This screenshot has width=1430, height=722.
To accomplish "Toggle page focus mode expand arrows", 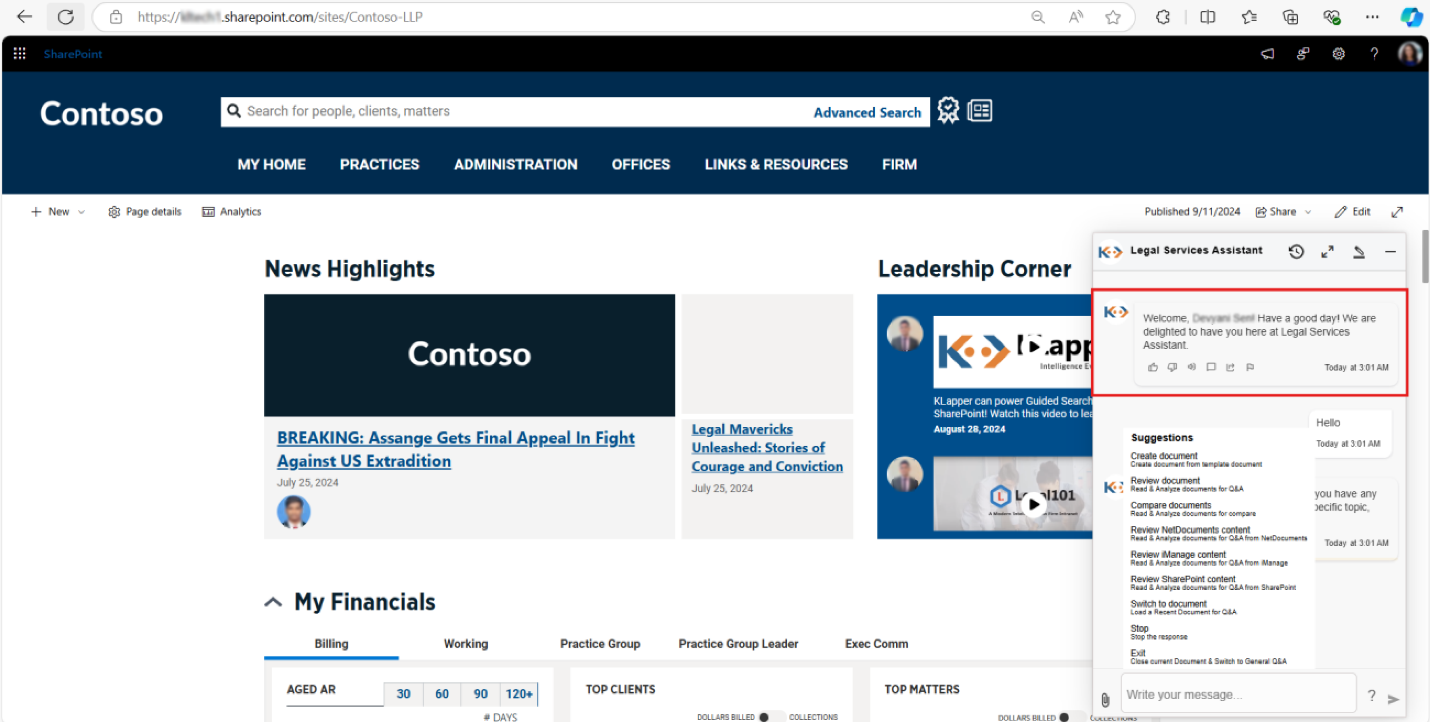I will coord(1397,212).
